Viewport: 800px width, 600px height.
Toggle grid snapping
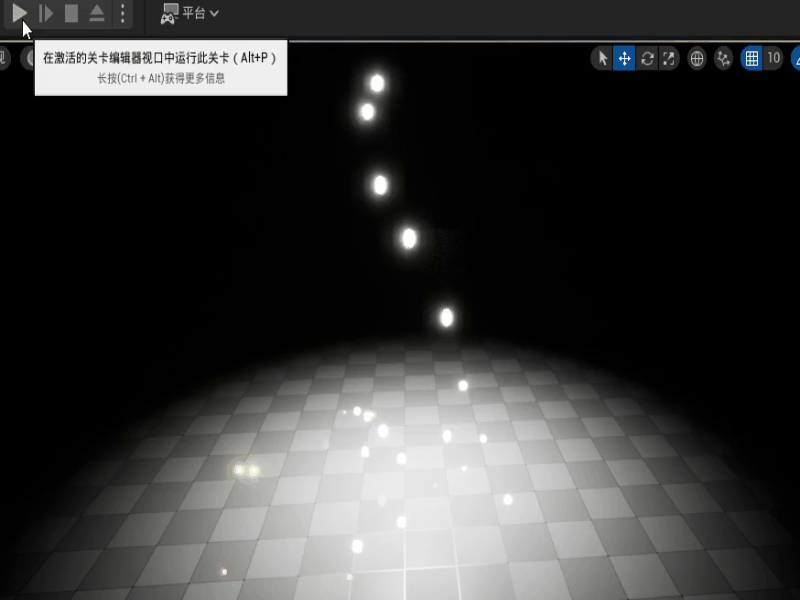[752, 59]
